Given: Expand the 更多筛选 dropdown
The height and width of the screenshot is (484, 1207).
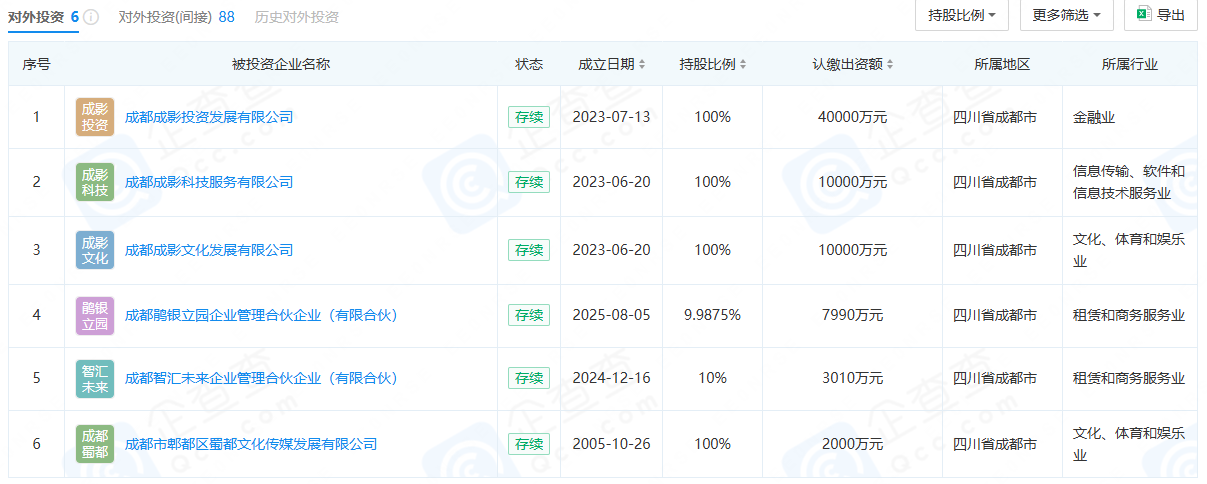Looking at the screenshot, I should [x=1067, y=15].
